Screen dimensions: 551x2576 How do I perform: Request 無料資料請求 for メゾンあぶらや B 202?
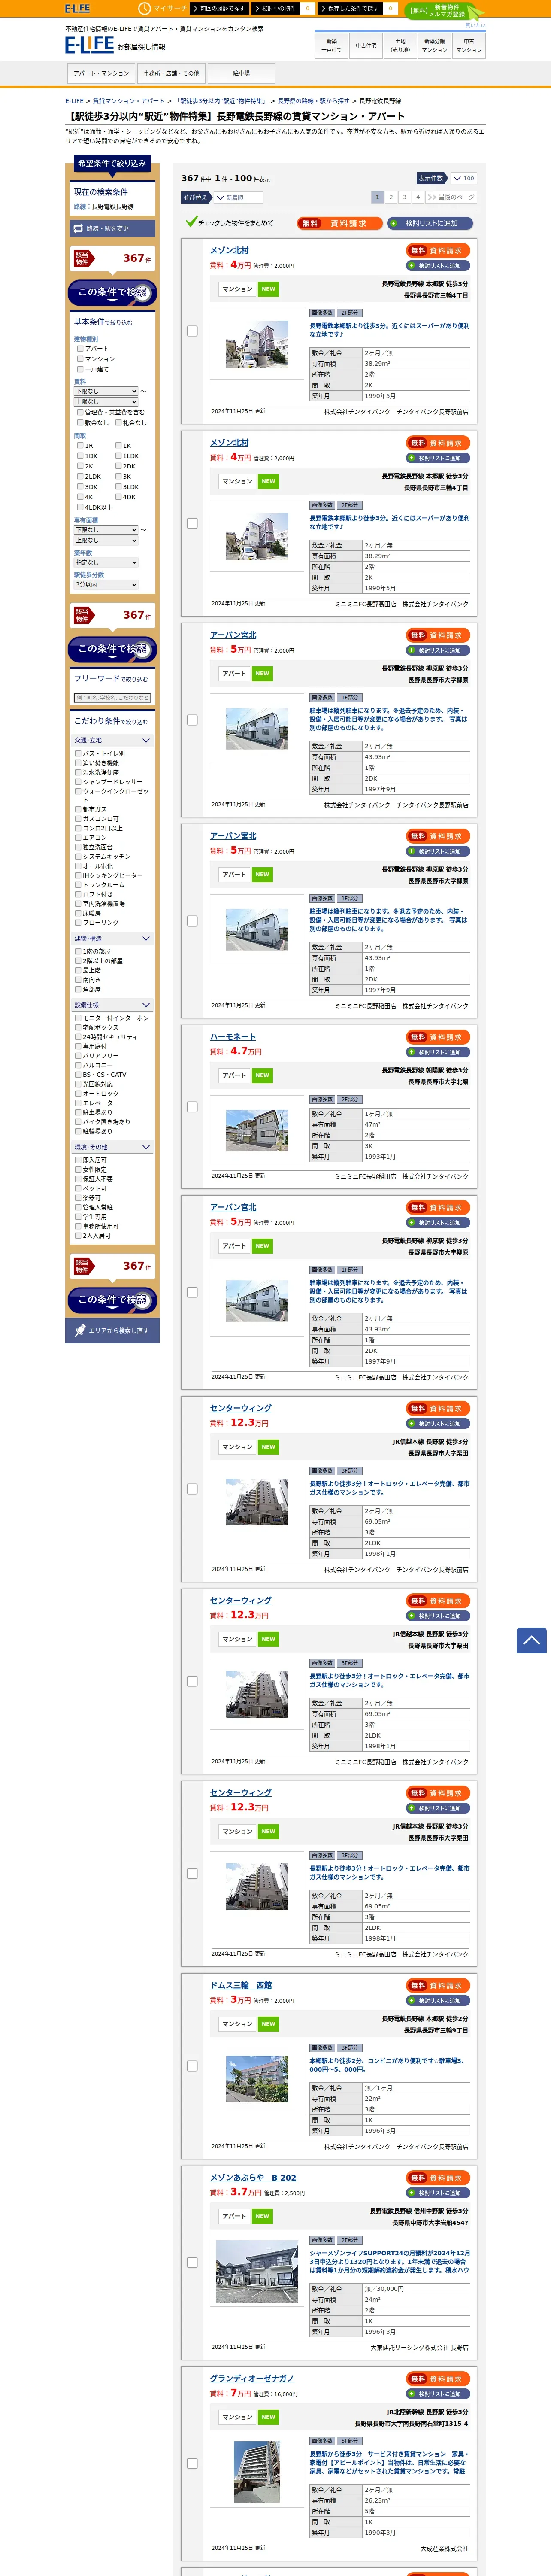coord(438,2177)
